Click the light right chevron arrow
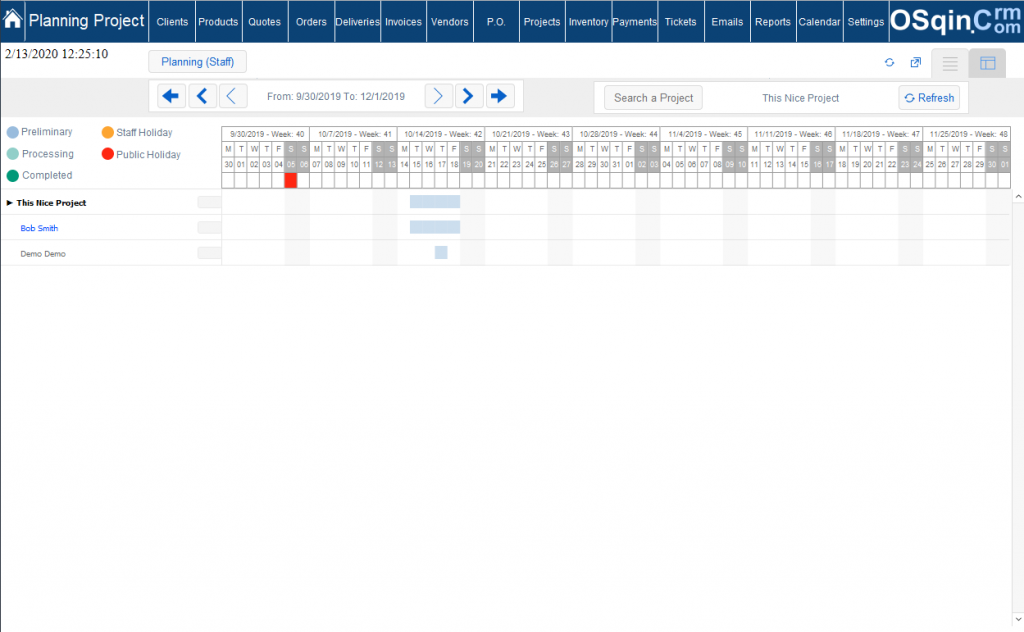The image size is (1024, 632). click(438, 95)
